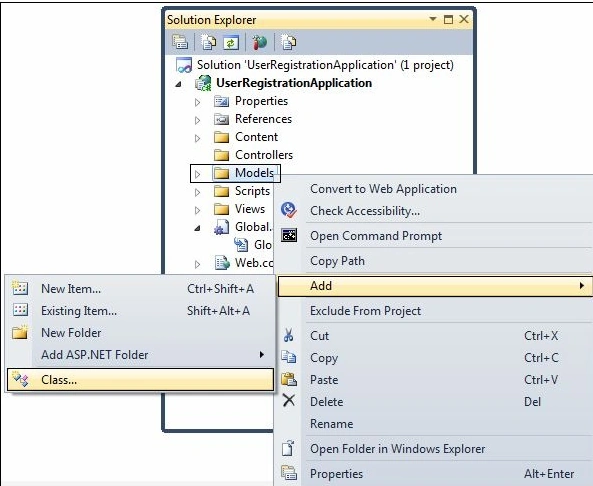The width and height of the screenshot is (593, 486).
Task: Click the Nest Related Files toolbar icon
Action: (289, 42)
